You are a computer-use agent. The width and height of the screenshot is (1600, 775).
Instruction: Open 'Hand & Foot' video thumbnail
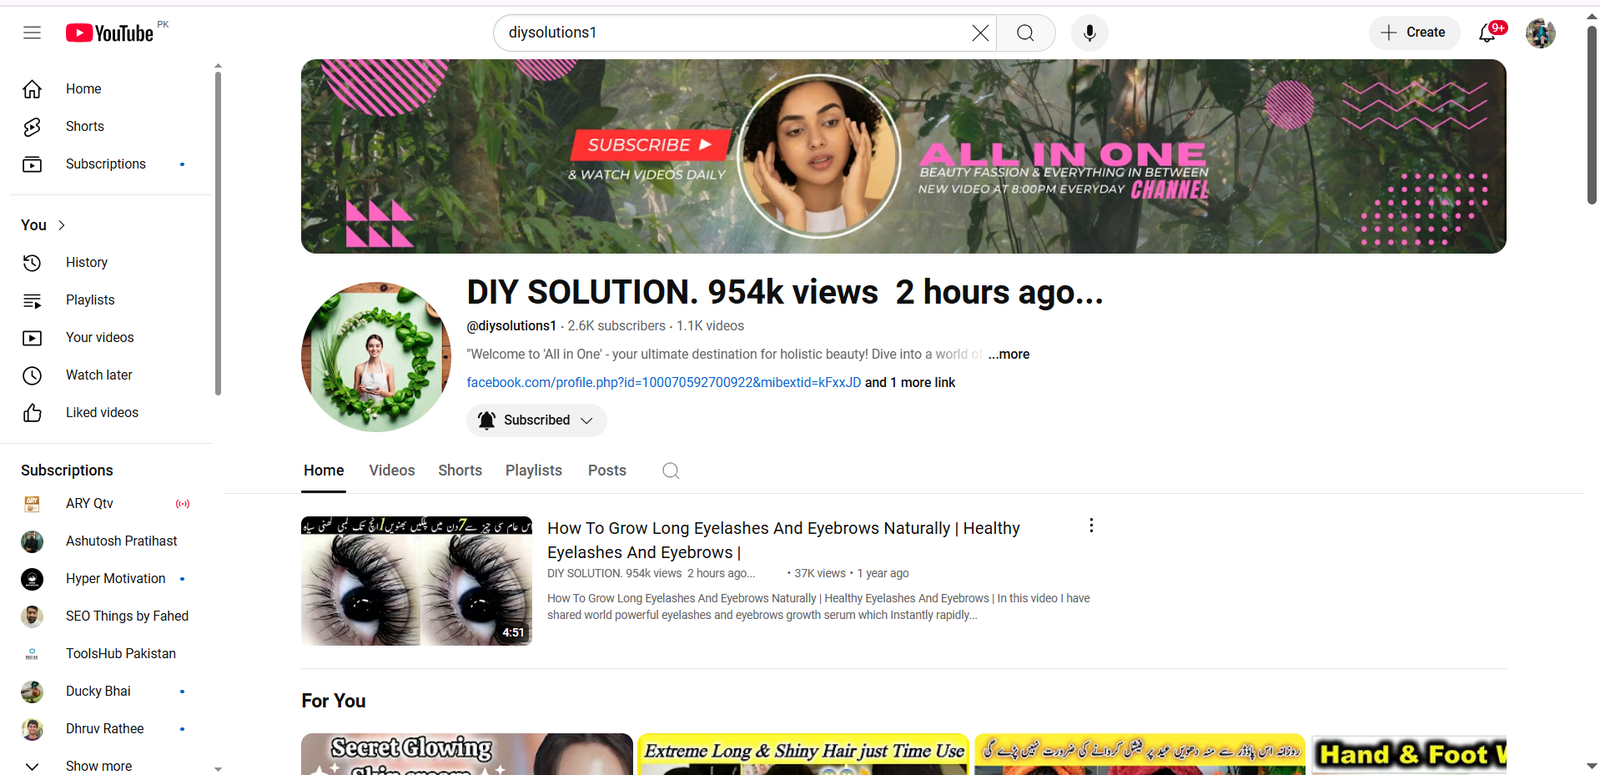[x=1408, y=754]
